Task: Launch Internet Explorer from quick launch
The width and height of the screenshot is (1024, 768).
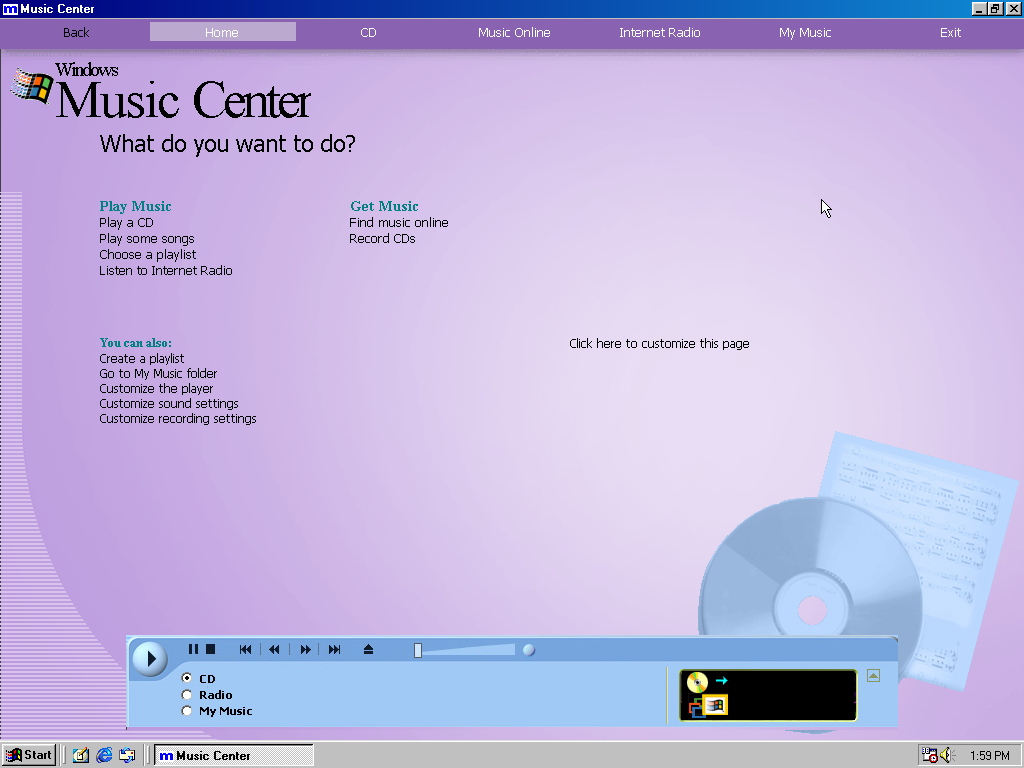Action: (x=104, y=755)
